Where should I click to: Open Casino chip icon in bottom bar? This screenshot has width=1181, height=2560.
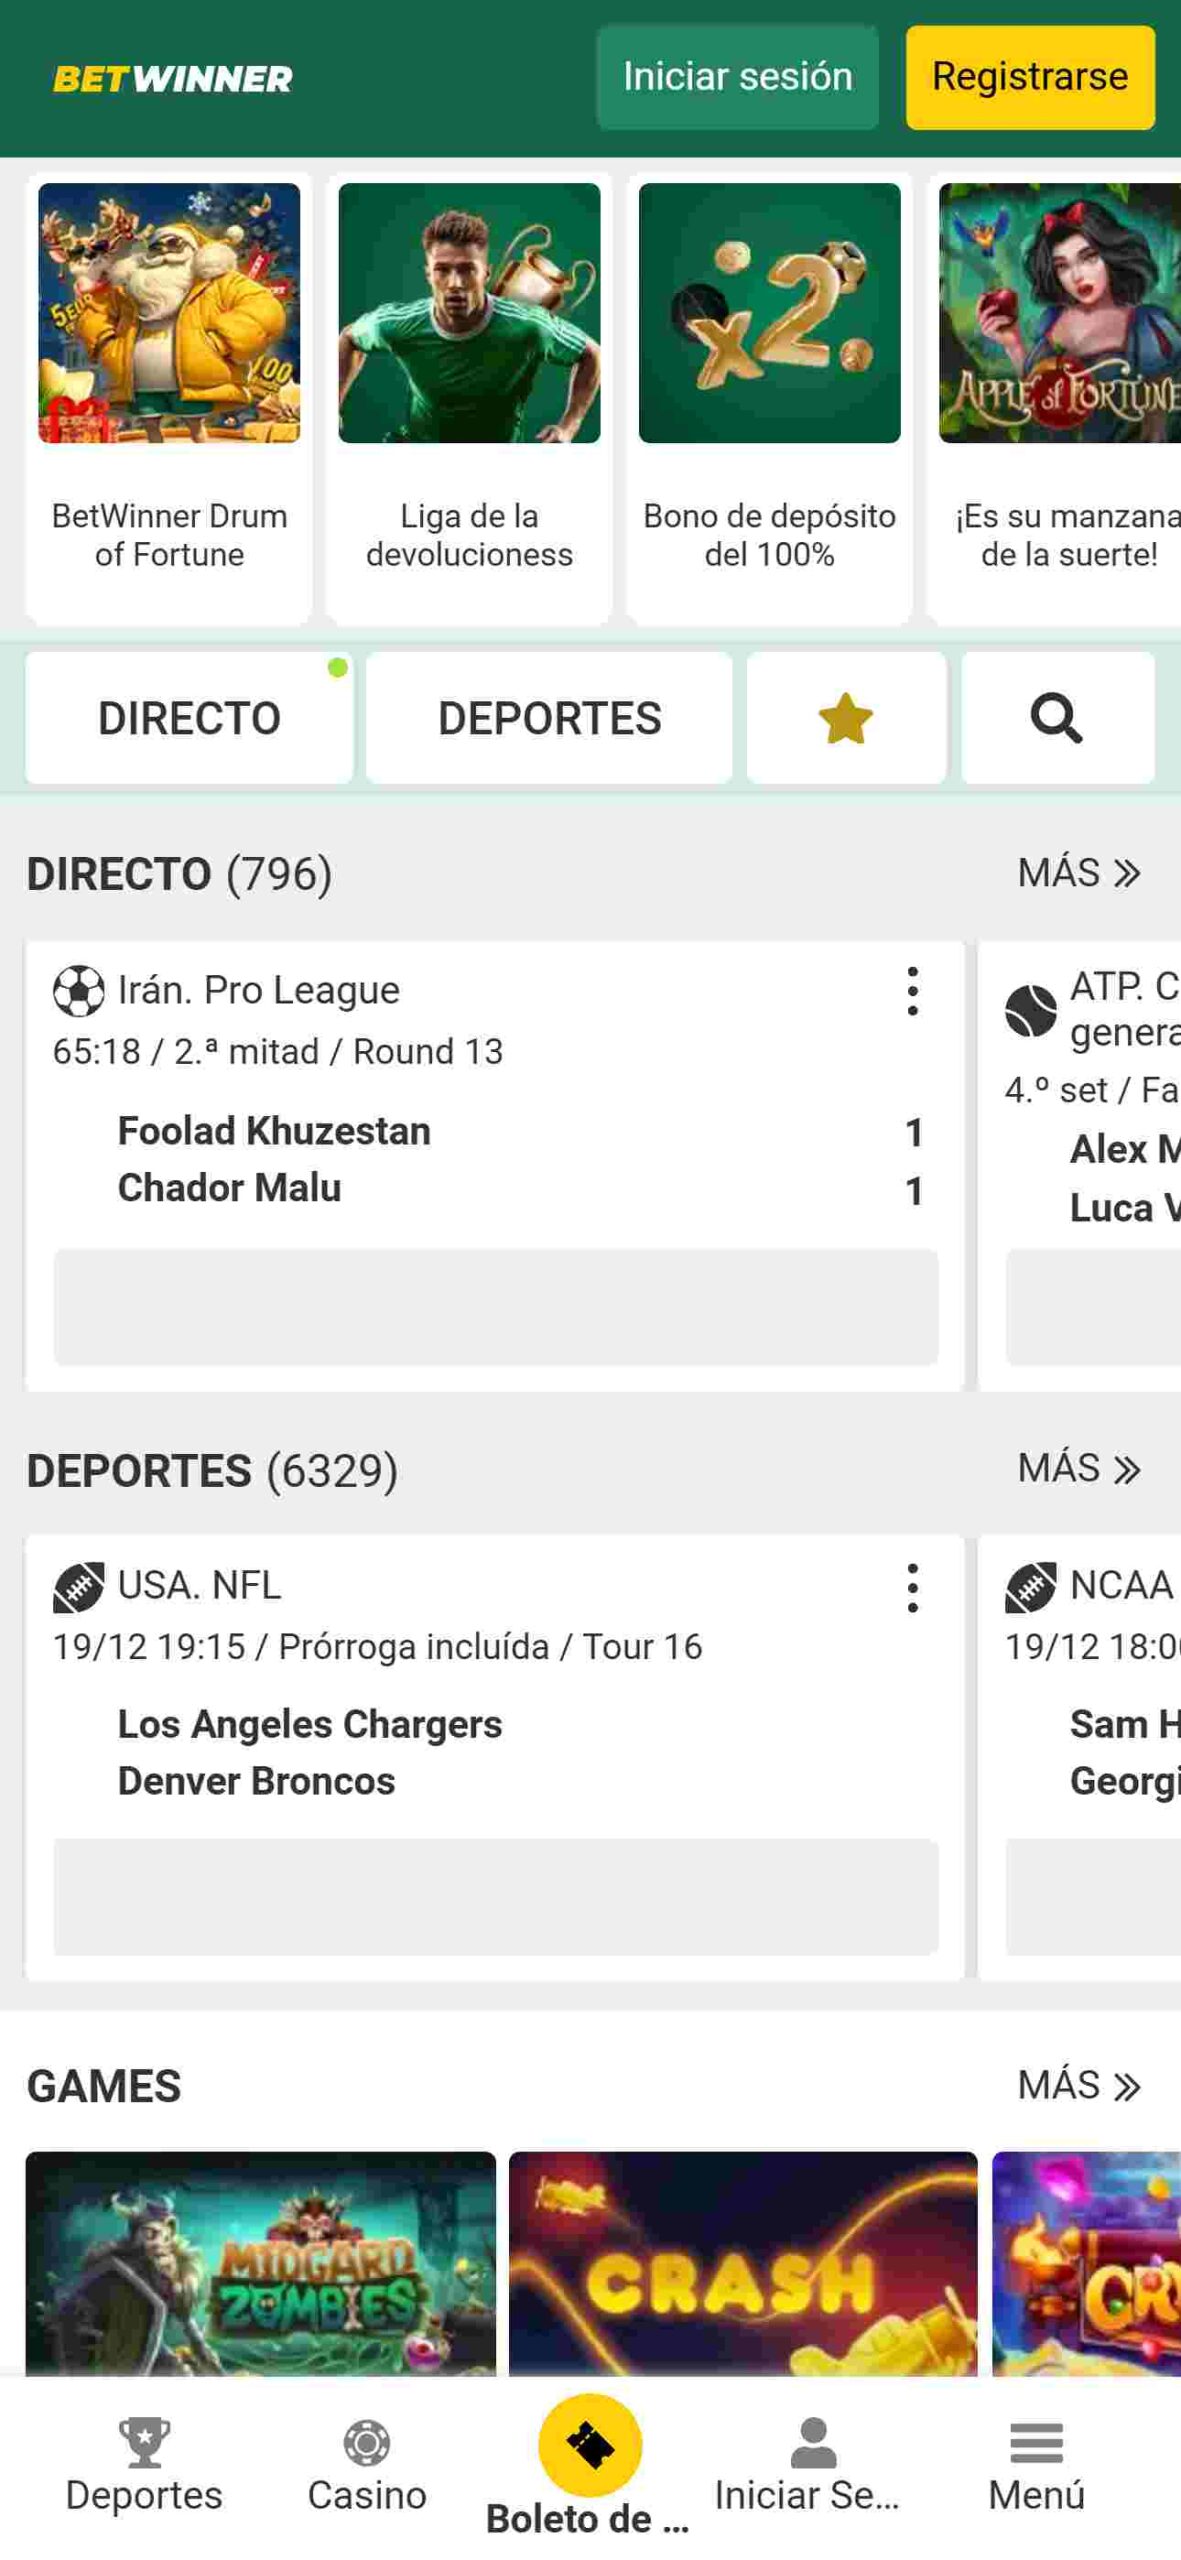tap(367, 2443)
